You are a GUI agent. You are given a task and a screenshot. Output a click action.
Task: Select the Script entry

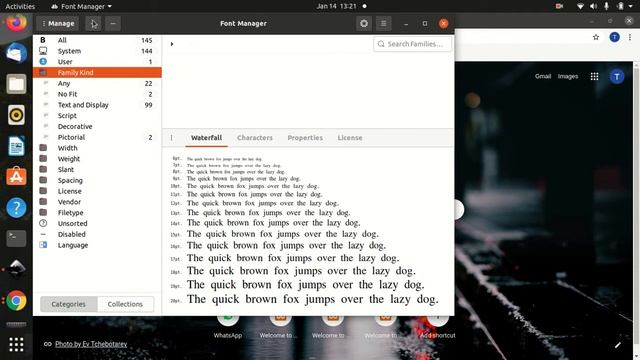[x=97, y=116]
